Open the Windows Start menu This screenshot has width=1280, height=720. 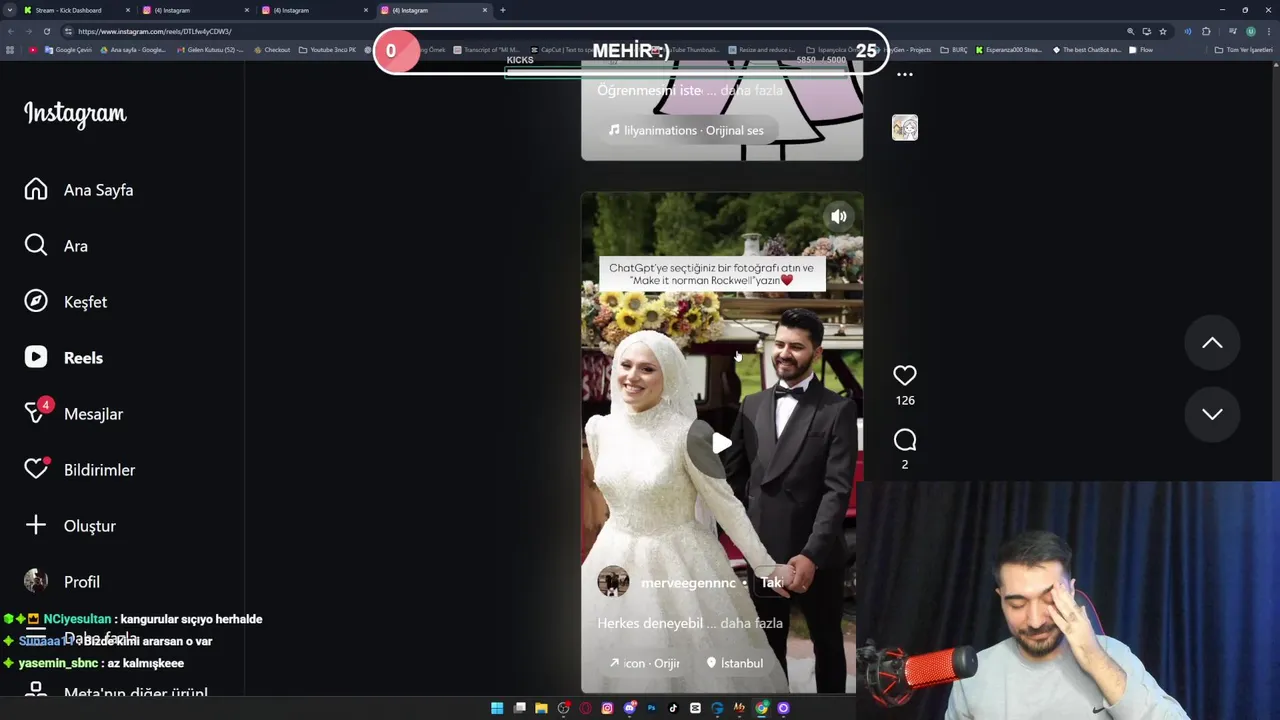(497, 708)
